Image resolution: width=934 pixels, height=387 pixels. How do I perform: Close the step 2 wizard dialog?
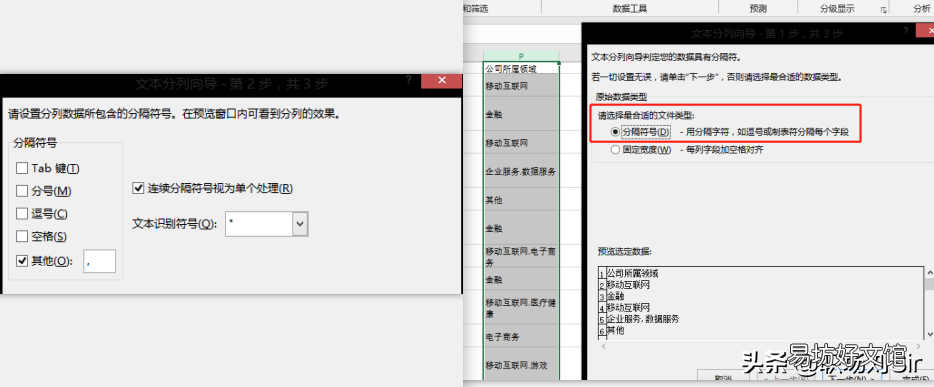tap(441, 81)
